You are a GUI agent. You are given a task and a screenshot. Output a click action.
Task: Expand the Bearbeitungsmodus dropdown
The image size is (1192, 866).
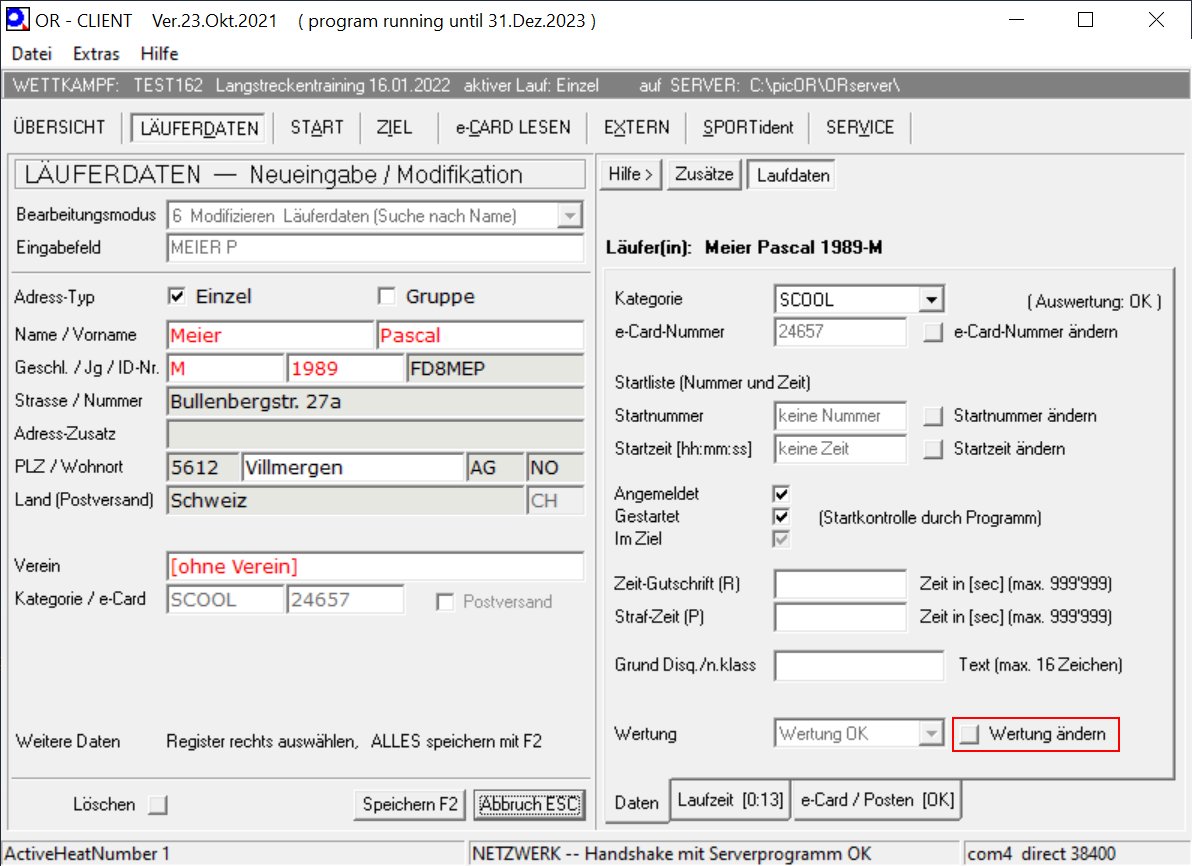(x=570, y=216)
